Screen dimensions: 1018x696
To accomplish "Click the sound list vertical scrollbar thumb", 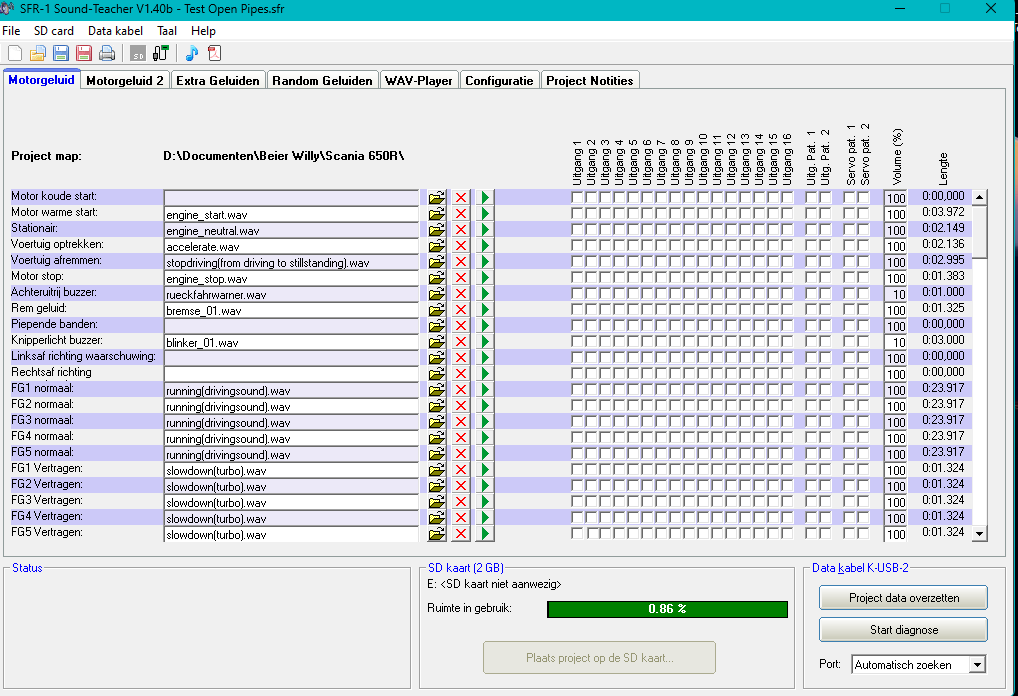I will (980, 232).
